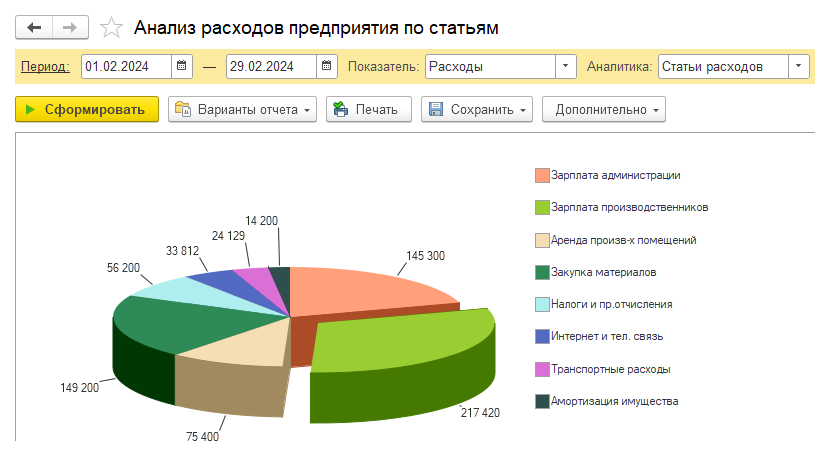The width and height of the screenshot is (830, 456).
Task: Click the legend label Транспортные расходы
Action: [610, 369]
